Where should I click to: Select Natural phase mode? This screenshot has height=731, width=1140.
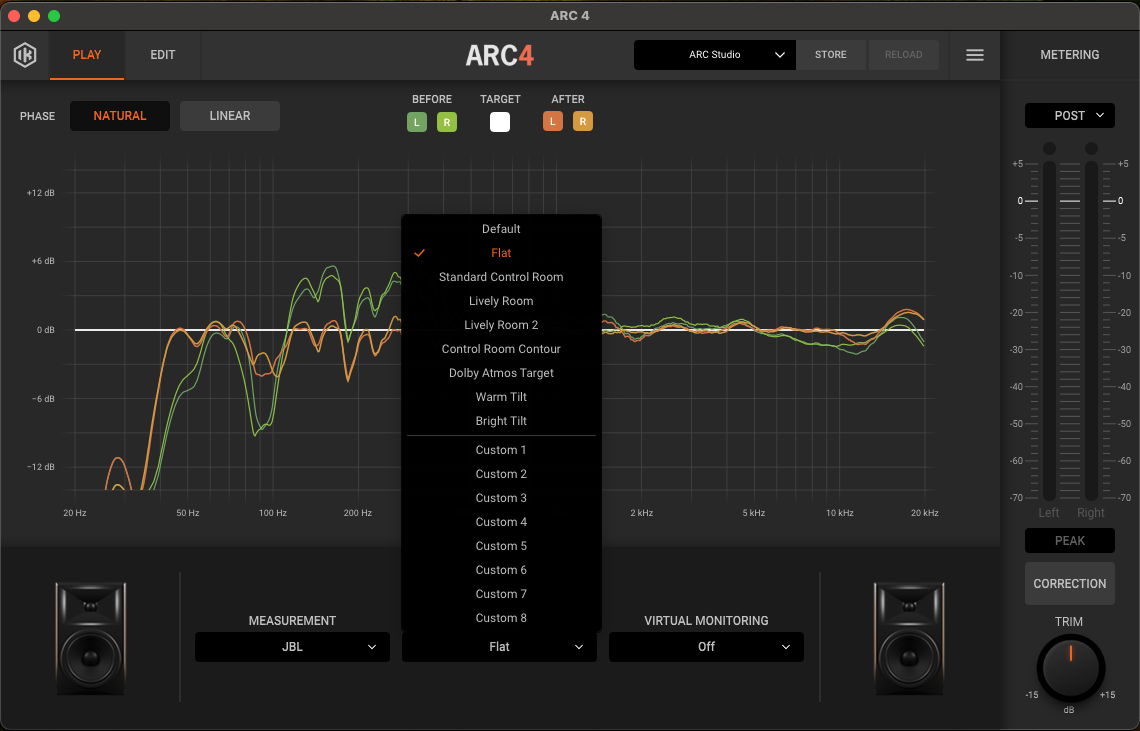tap(120, 116)
